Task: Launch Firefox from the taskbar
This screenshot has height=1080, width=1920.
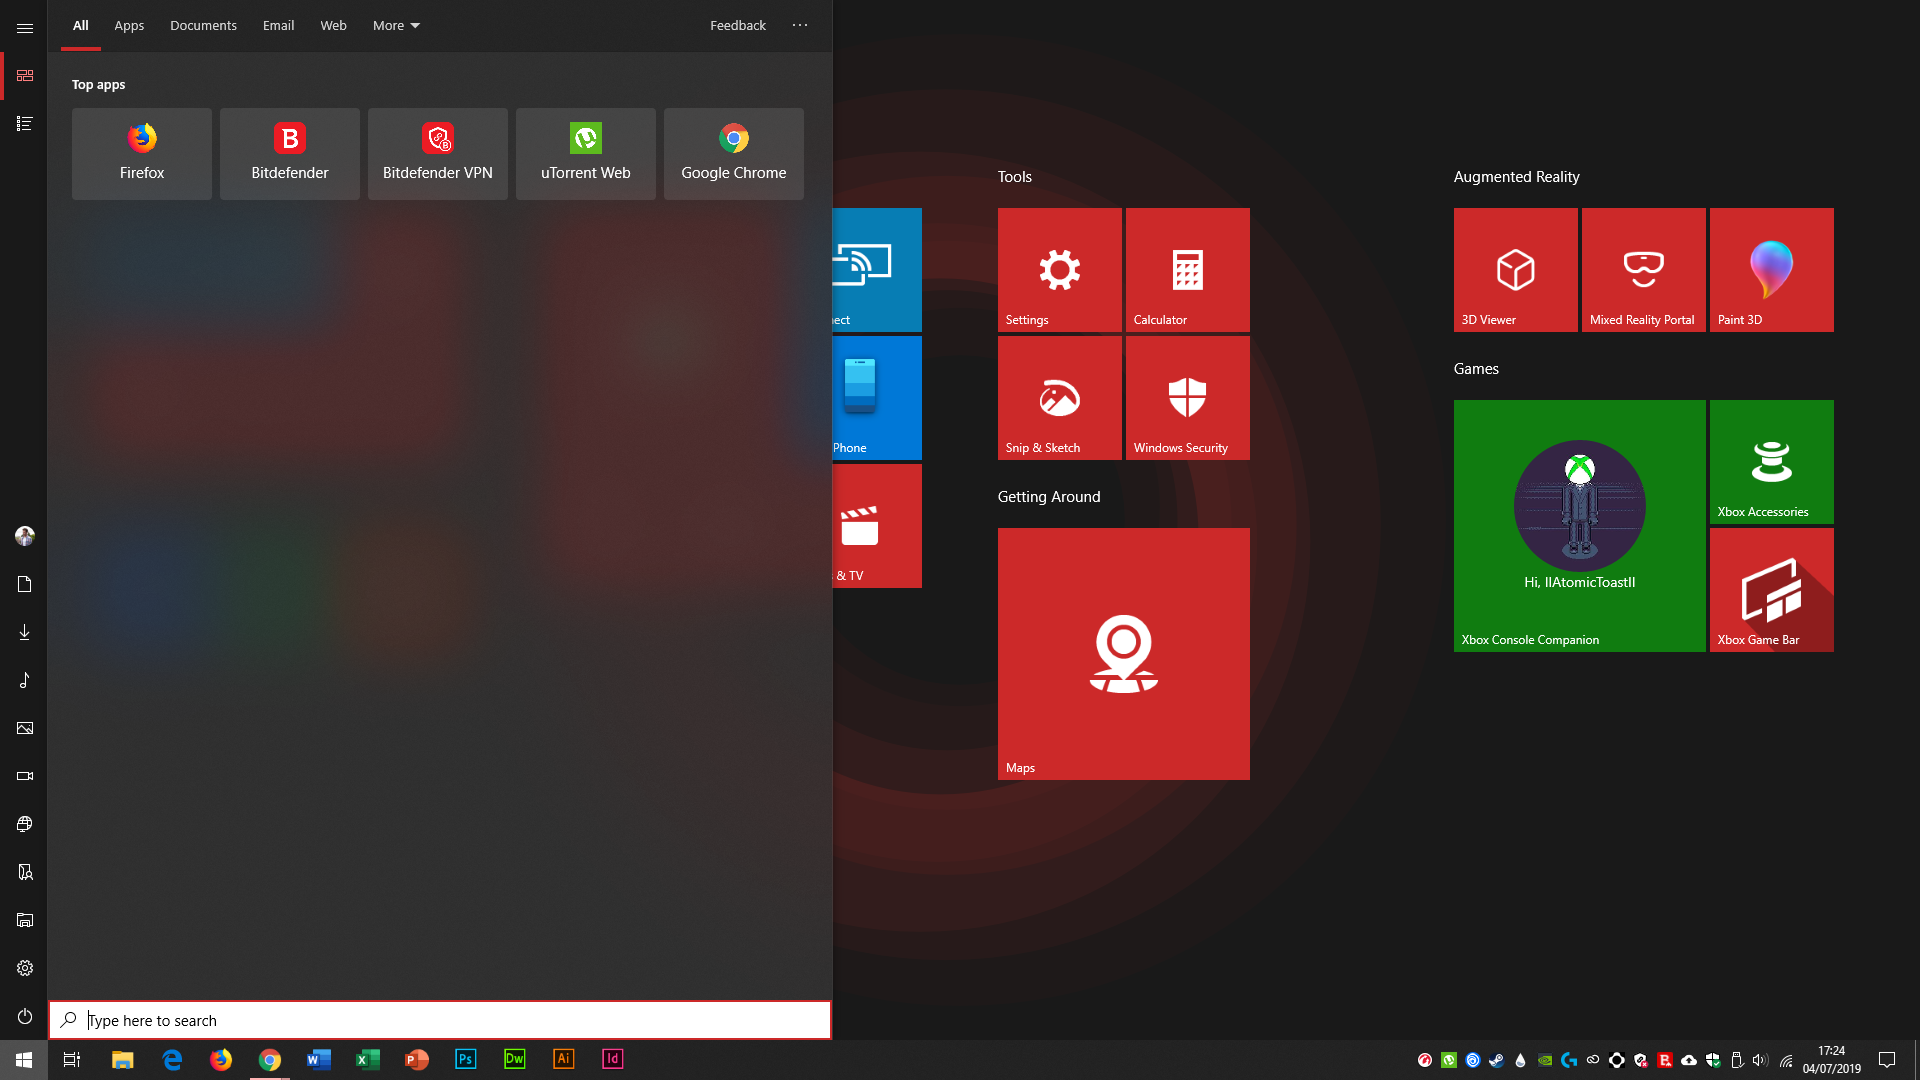Action: (221, 1060)
